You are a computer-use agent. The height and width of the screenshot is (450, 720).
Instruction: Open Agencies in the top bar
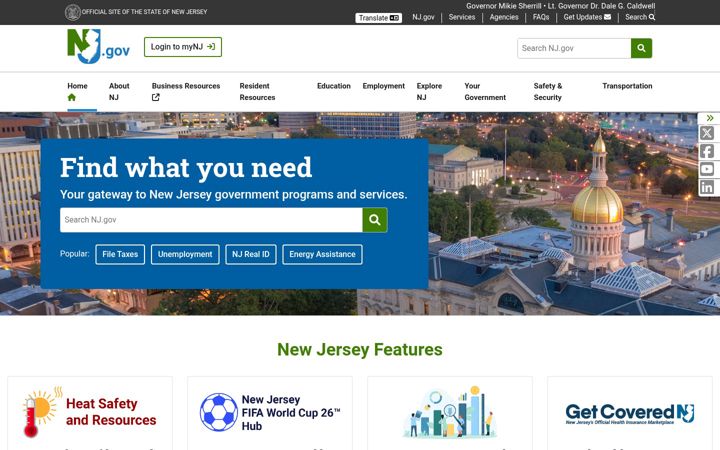[x=504, y=17]
